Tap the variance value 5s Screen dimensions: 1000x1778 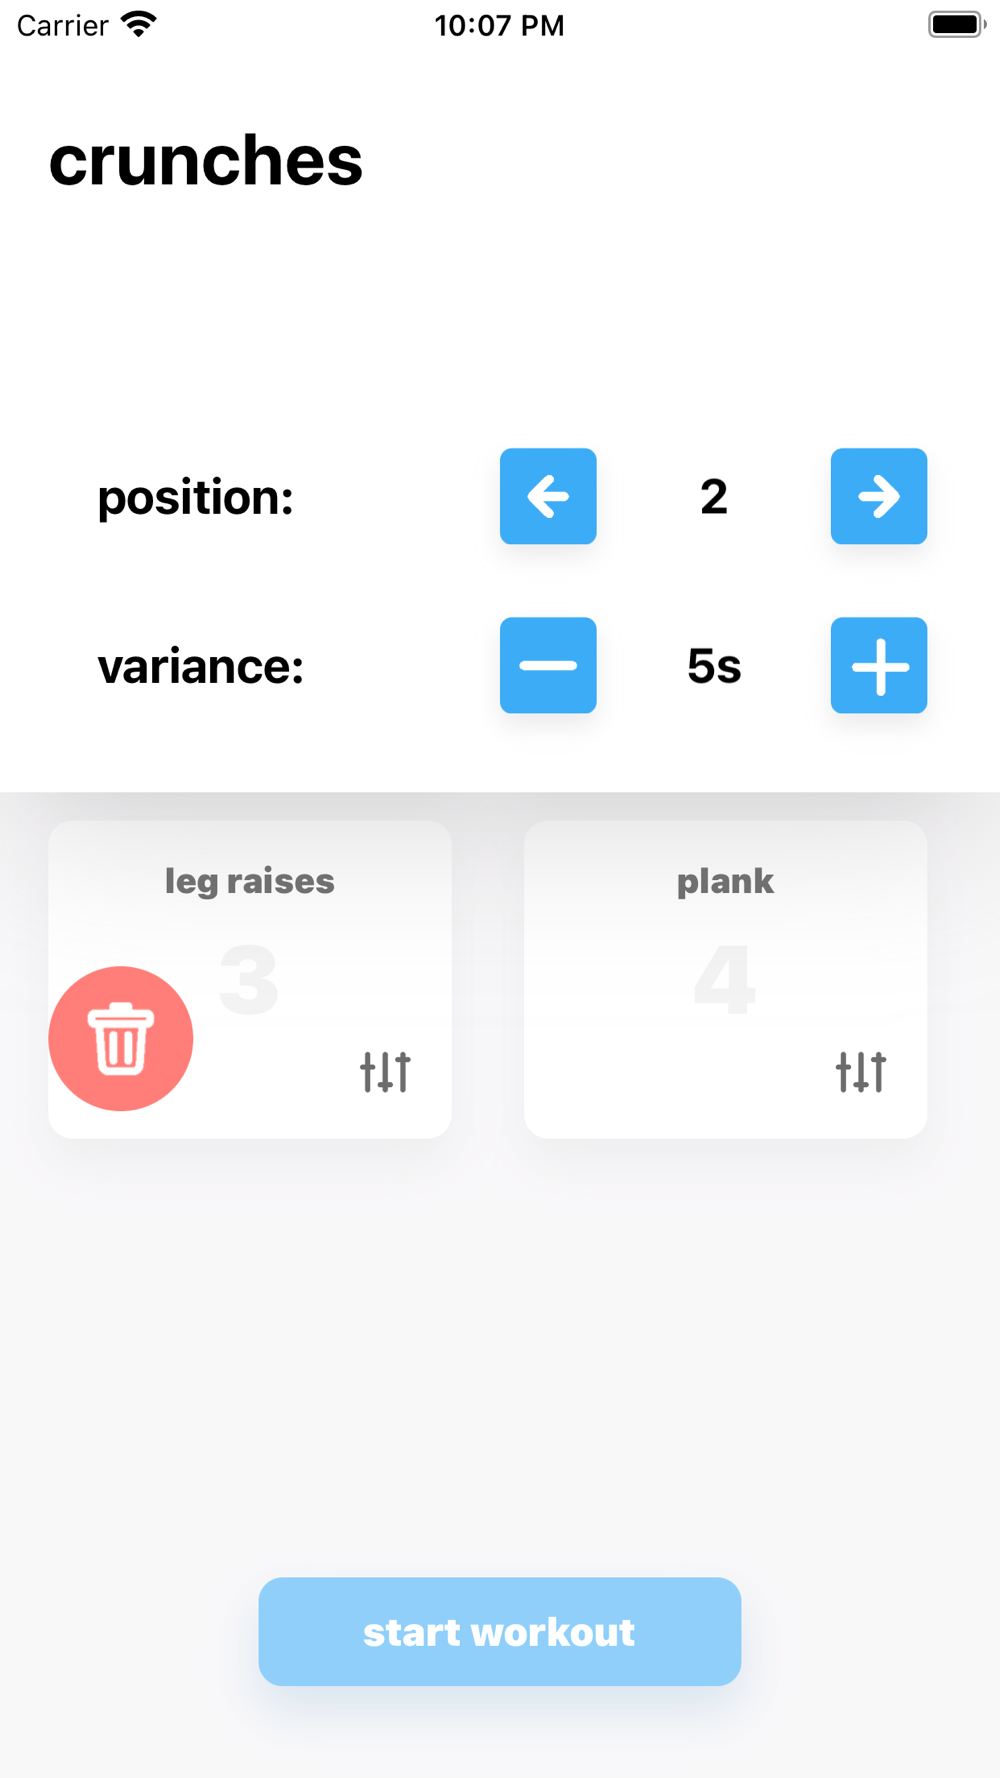pos(714,666)
